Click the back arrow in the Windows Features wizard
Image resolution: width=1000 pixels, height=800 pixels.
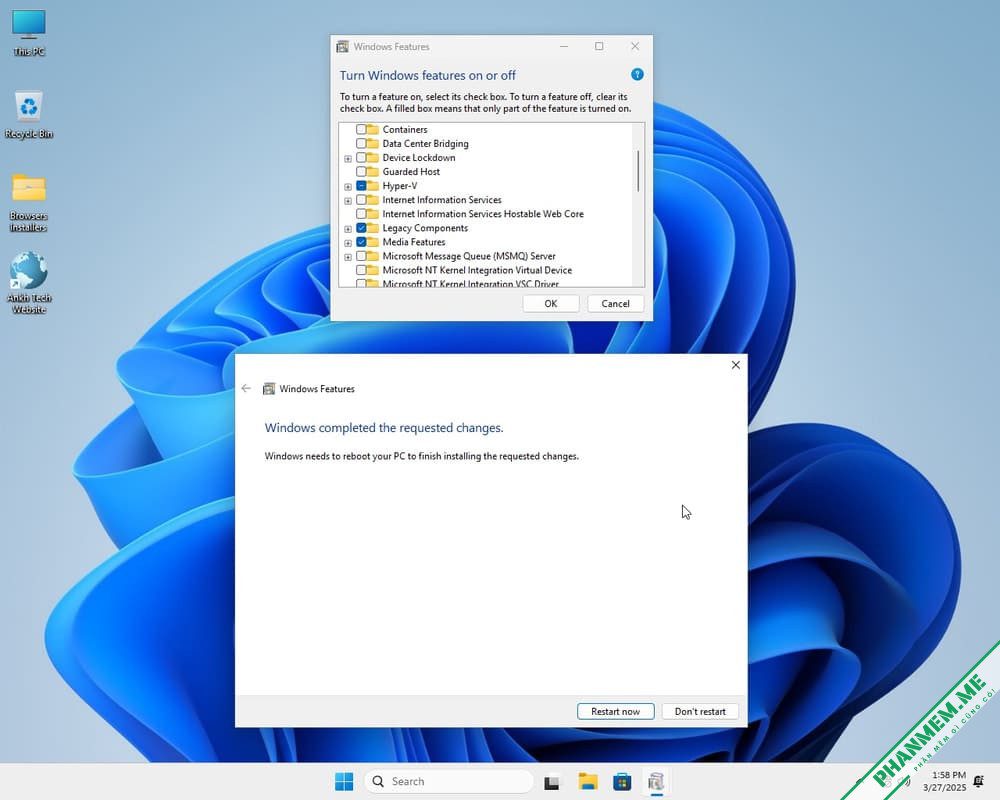coord(246,388)
